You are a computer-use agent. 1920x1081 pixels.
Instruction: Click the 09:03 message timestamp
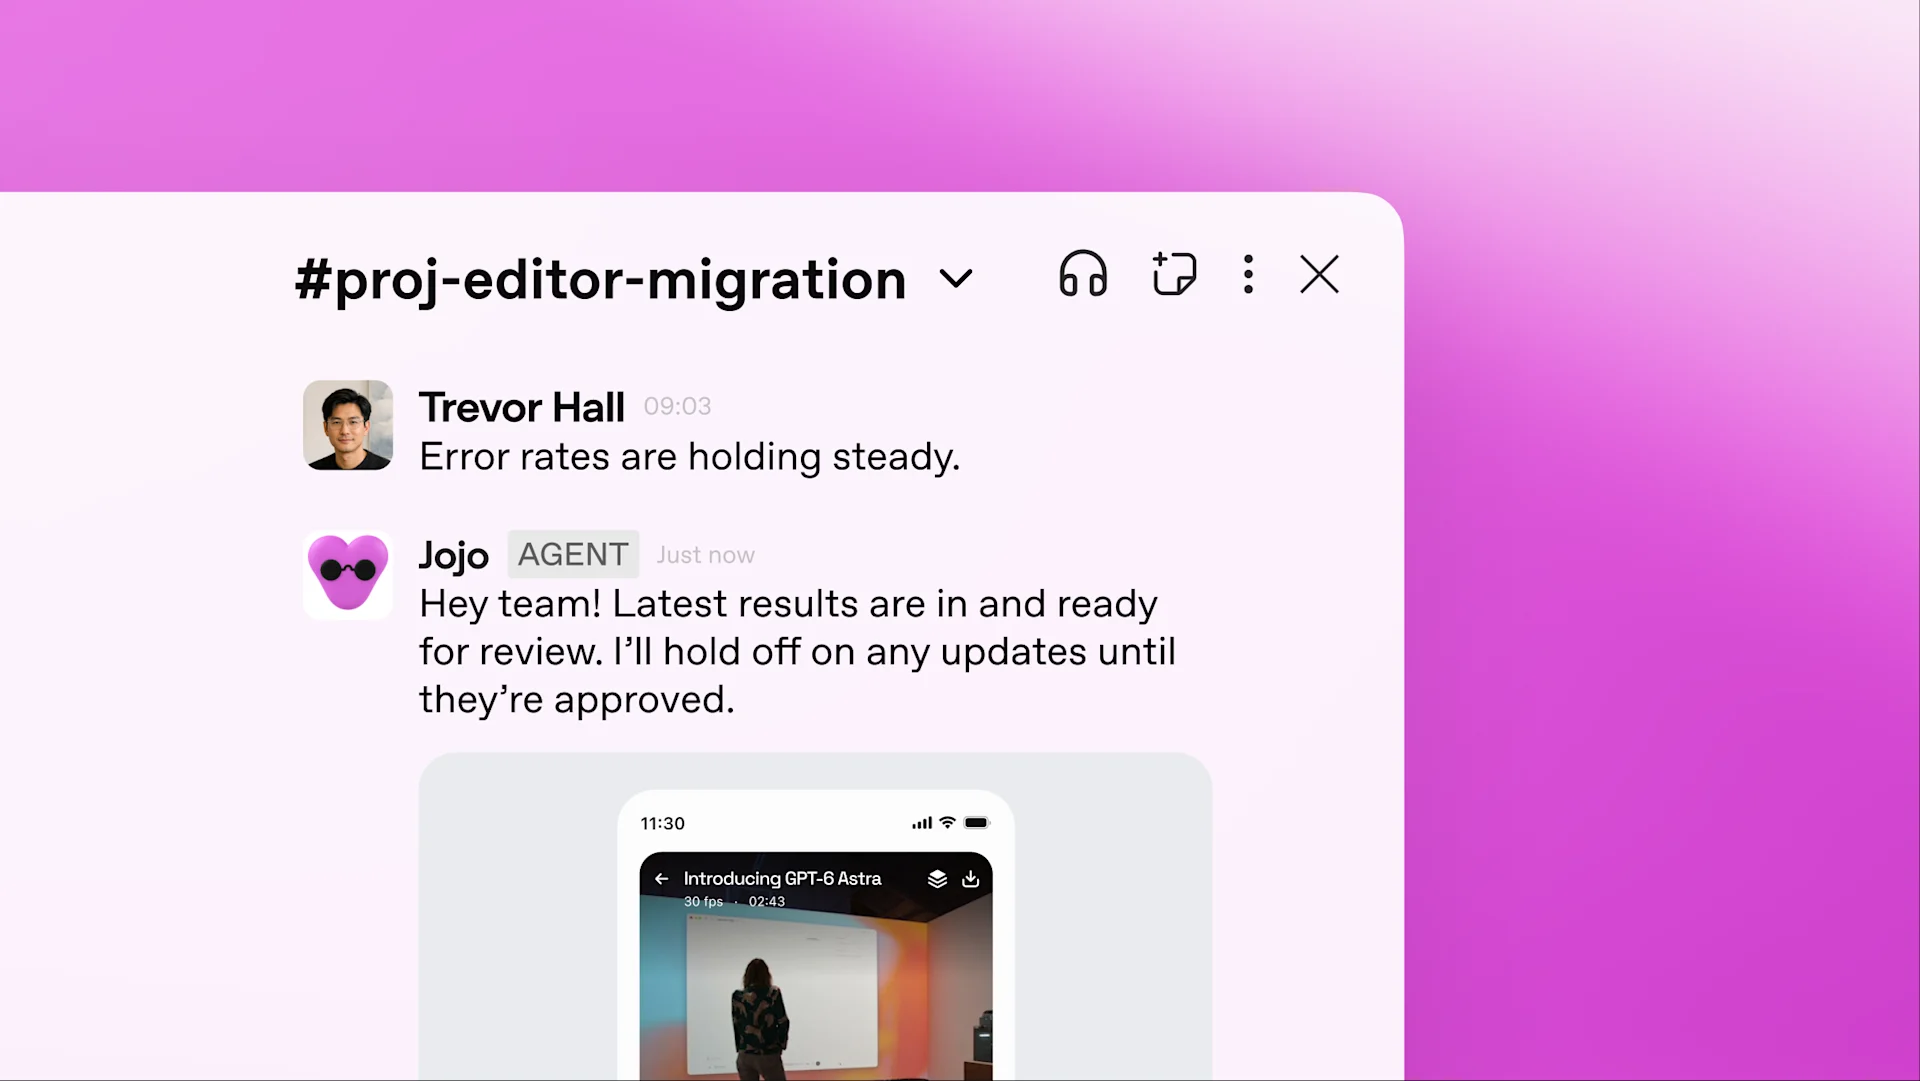point(677,406)
